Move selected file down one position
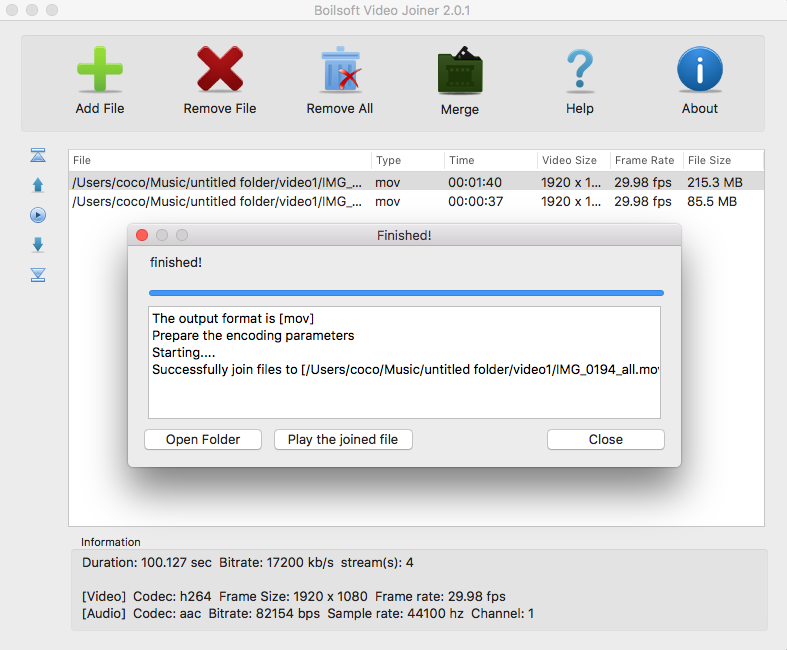This screenshot has height=650, width=787. 38,245
